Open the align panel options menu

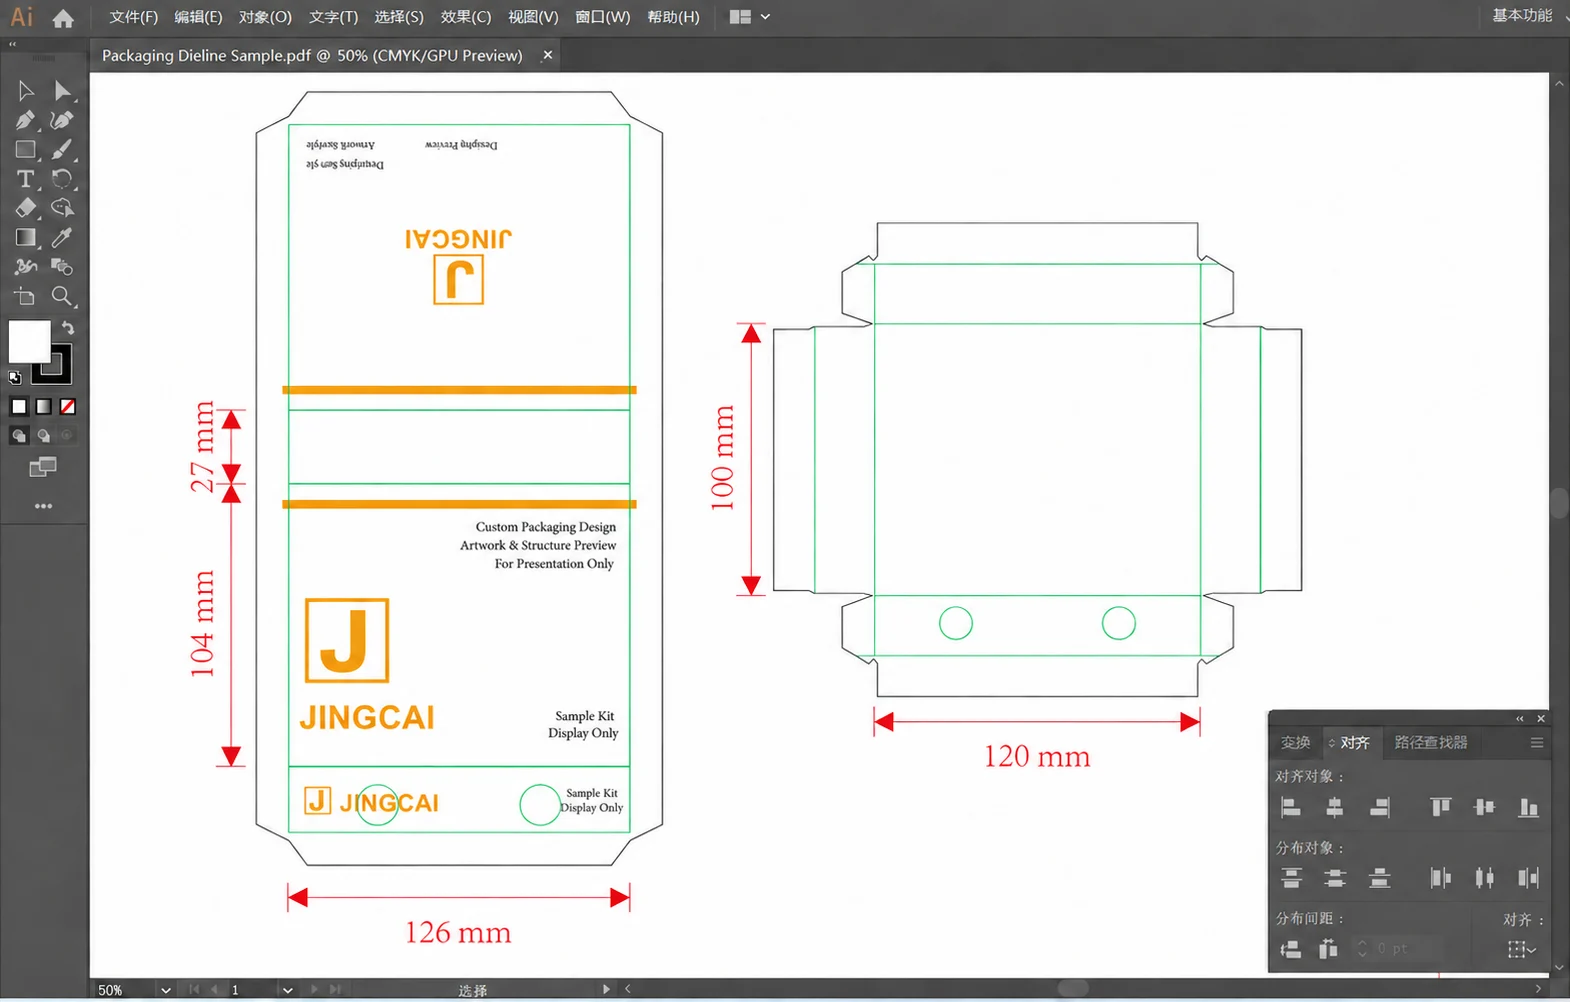tap(1537, 742)
